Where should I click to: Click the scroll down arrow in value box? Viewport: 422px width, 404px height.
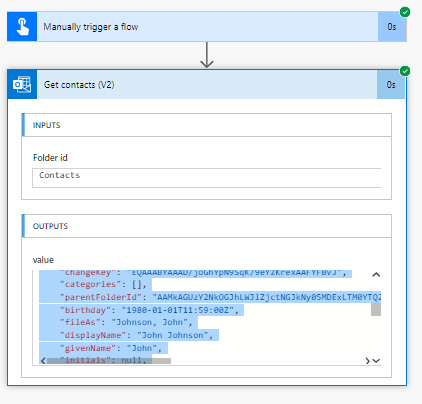[376, 361]
